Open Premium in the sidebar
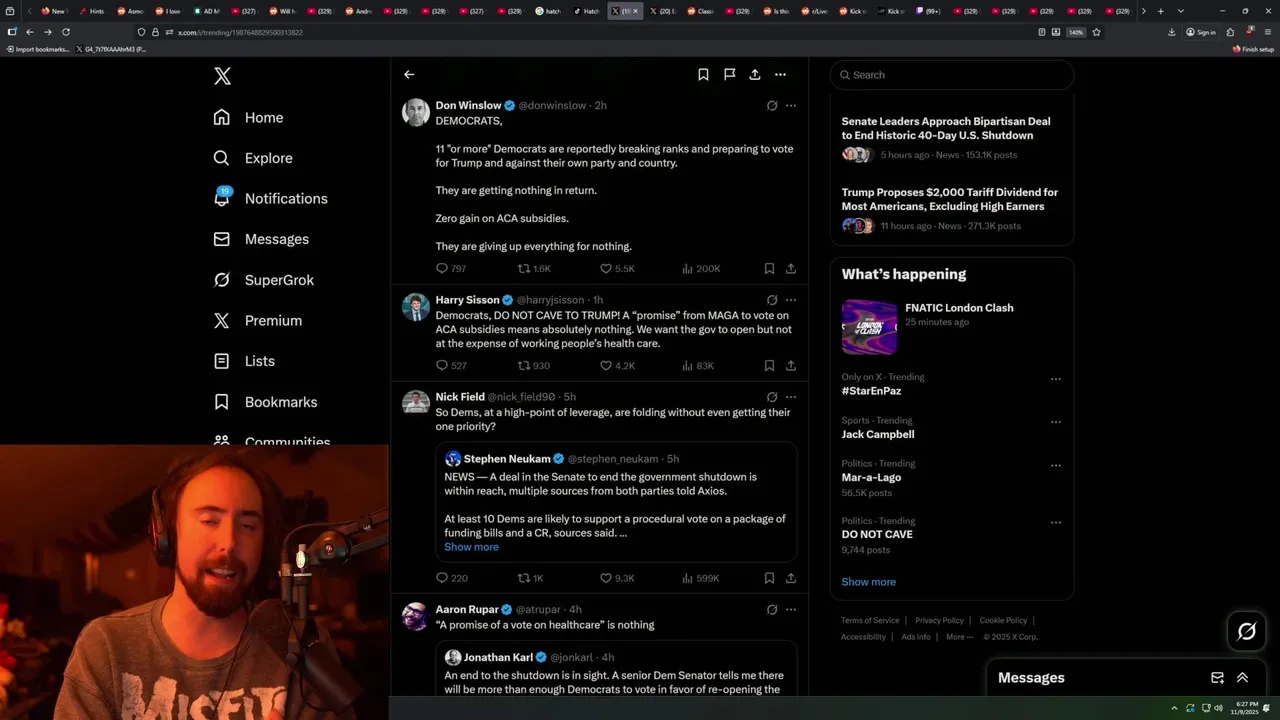The width and height of the screenshot is (1280, 720). tap(258, 320)
